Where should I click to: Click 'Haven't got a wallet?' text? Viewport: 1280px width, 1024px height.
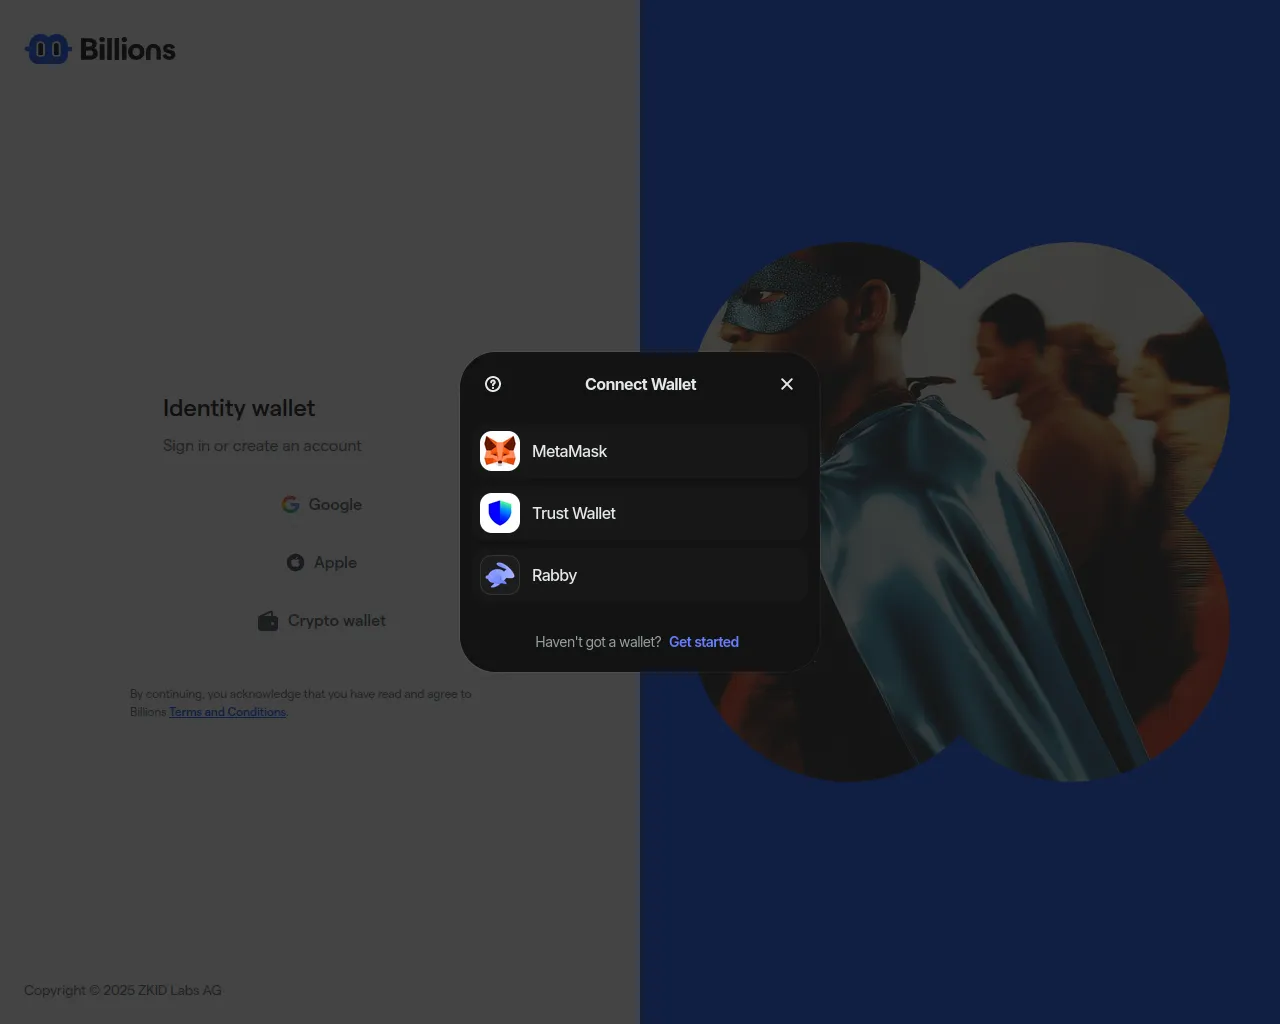(x=598, y=642)
